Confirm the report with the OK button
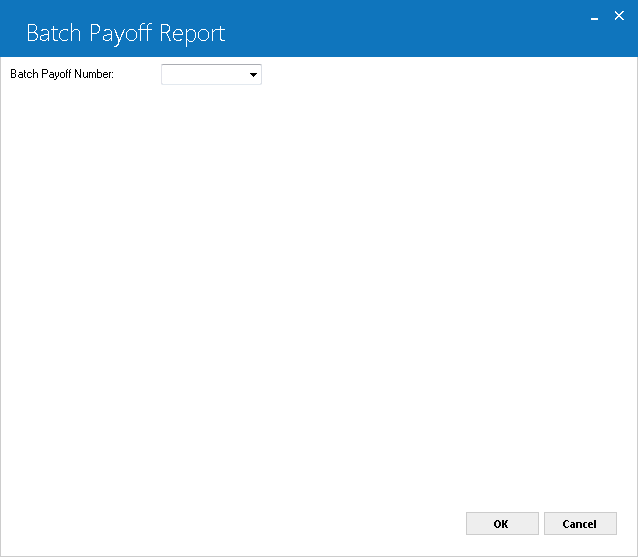638x557 pixels. coord(502,524)
